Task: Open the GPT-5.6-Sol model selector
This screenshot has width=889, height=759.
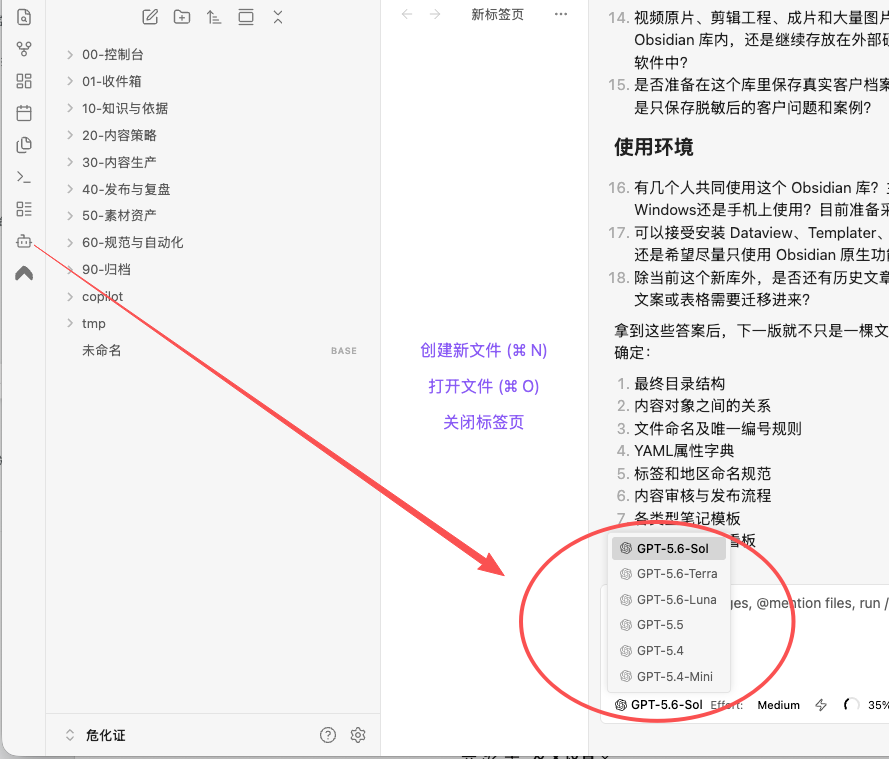Action: click(659, 705)
